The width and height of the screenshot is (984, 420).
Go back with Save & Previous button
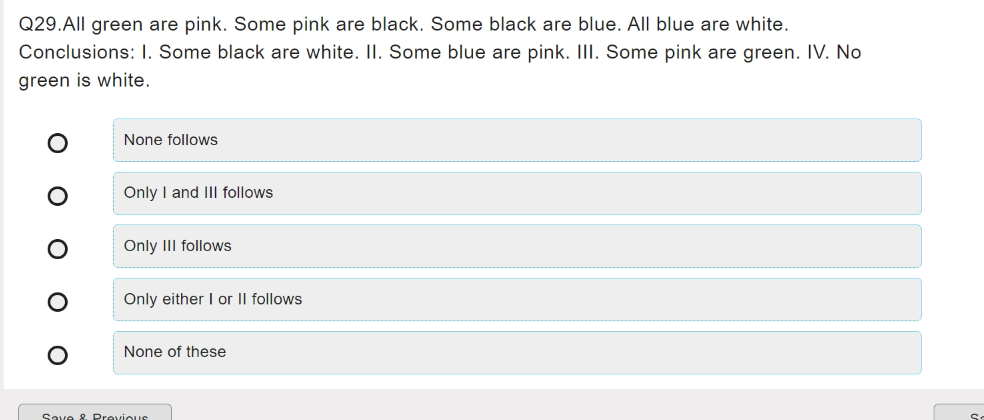point(95,412)
